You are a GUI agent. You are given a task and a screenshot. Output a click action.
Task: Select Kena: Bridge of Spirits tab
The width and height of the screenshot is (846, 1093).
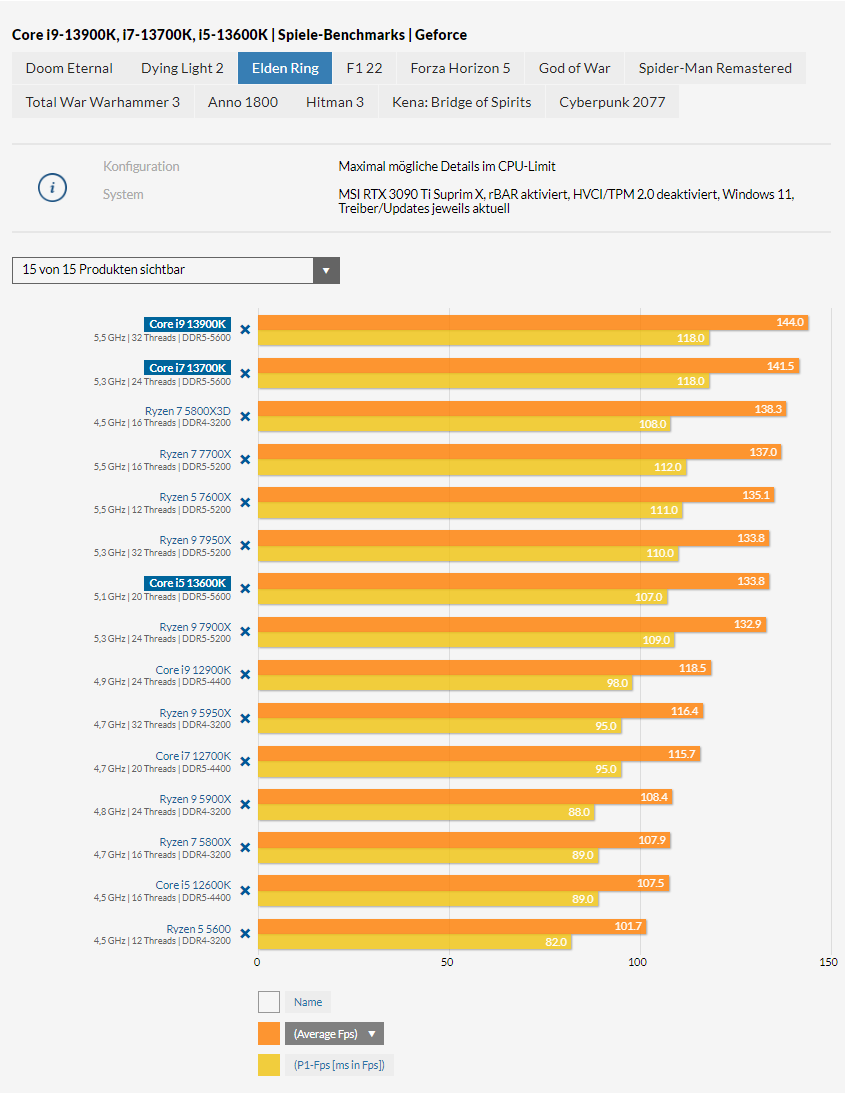point(461,102)
